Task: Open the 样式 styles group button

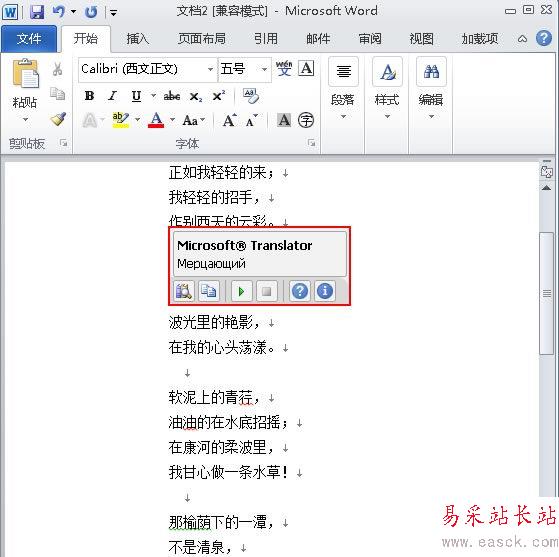Action: pos(387,89)
